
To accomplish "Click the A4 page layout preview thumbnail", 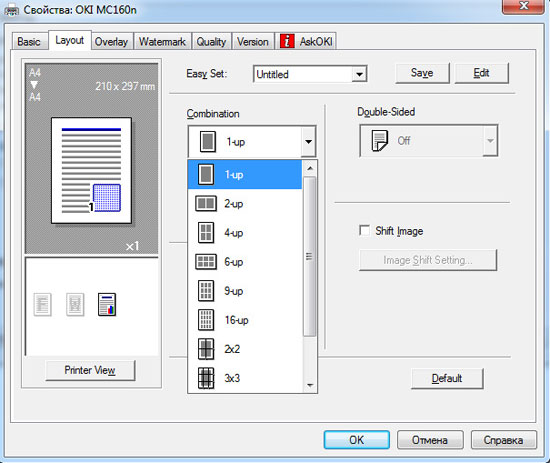I will [91, 170].
